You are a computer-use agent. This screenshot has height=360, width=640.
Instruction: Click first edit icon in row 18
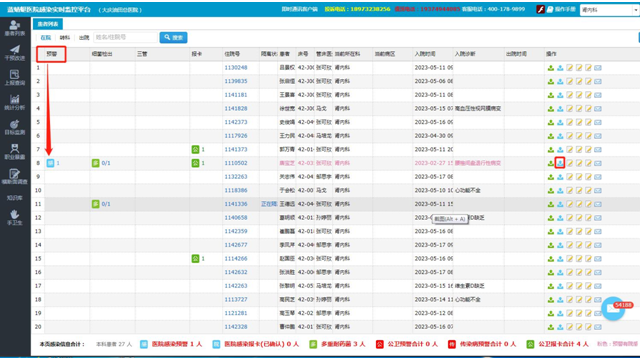click(569, 299)
